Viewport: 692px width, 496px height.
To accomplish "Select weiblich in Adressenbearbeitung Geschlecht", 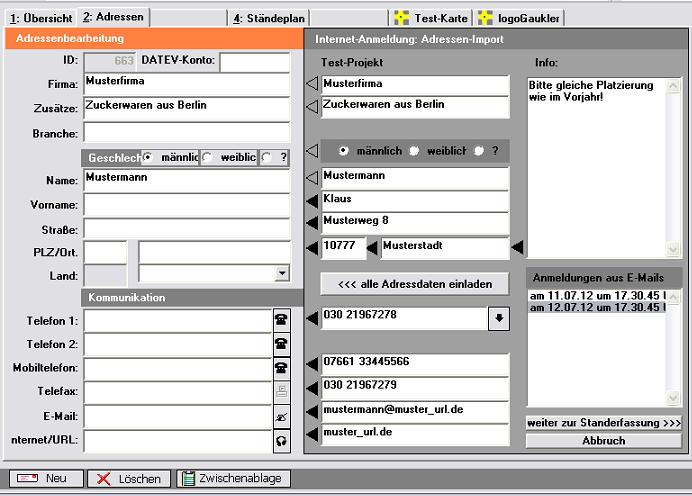I will 207,157.
